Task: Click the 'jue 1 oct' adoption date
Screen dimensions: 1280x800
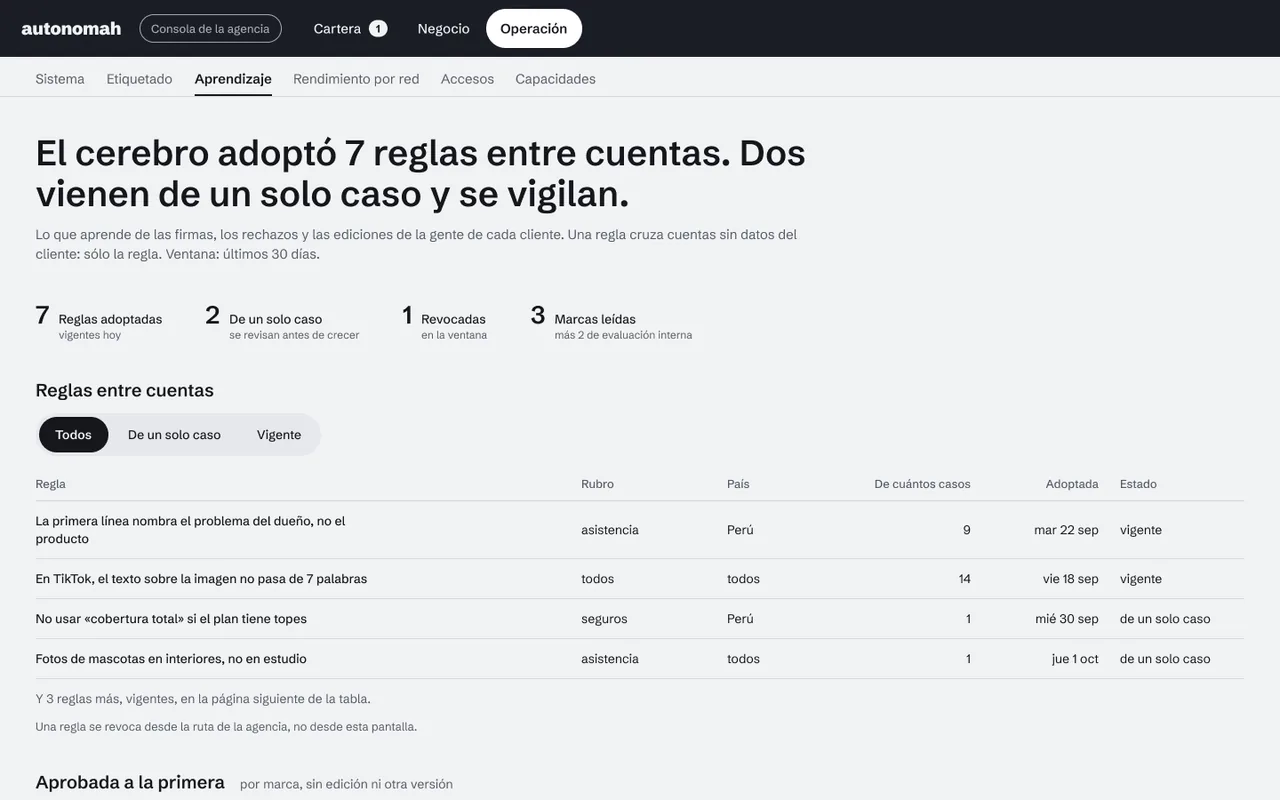Action: (x=1075, y=659)
